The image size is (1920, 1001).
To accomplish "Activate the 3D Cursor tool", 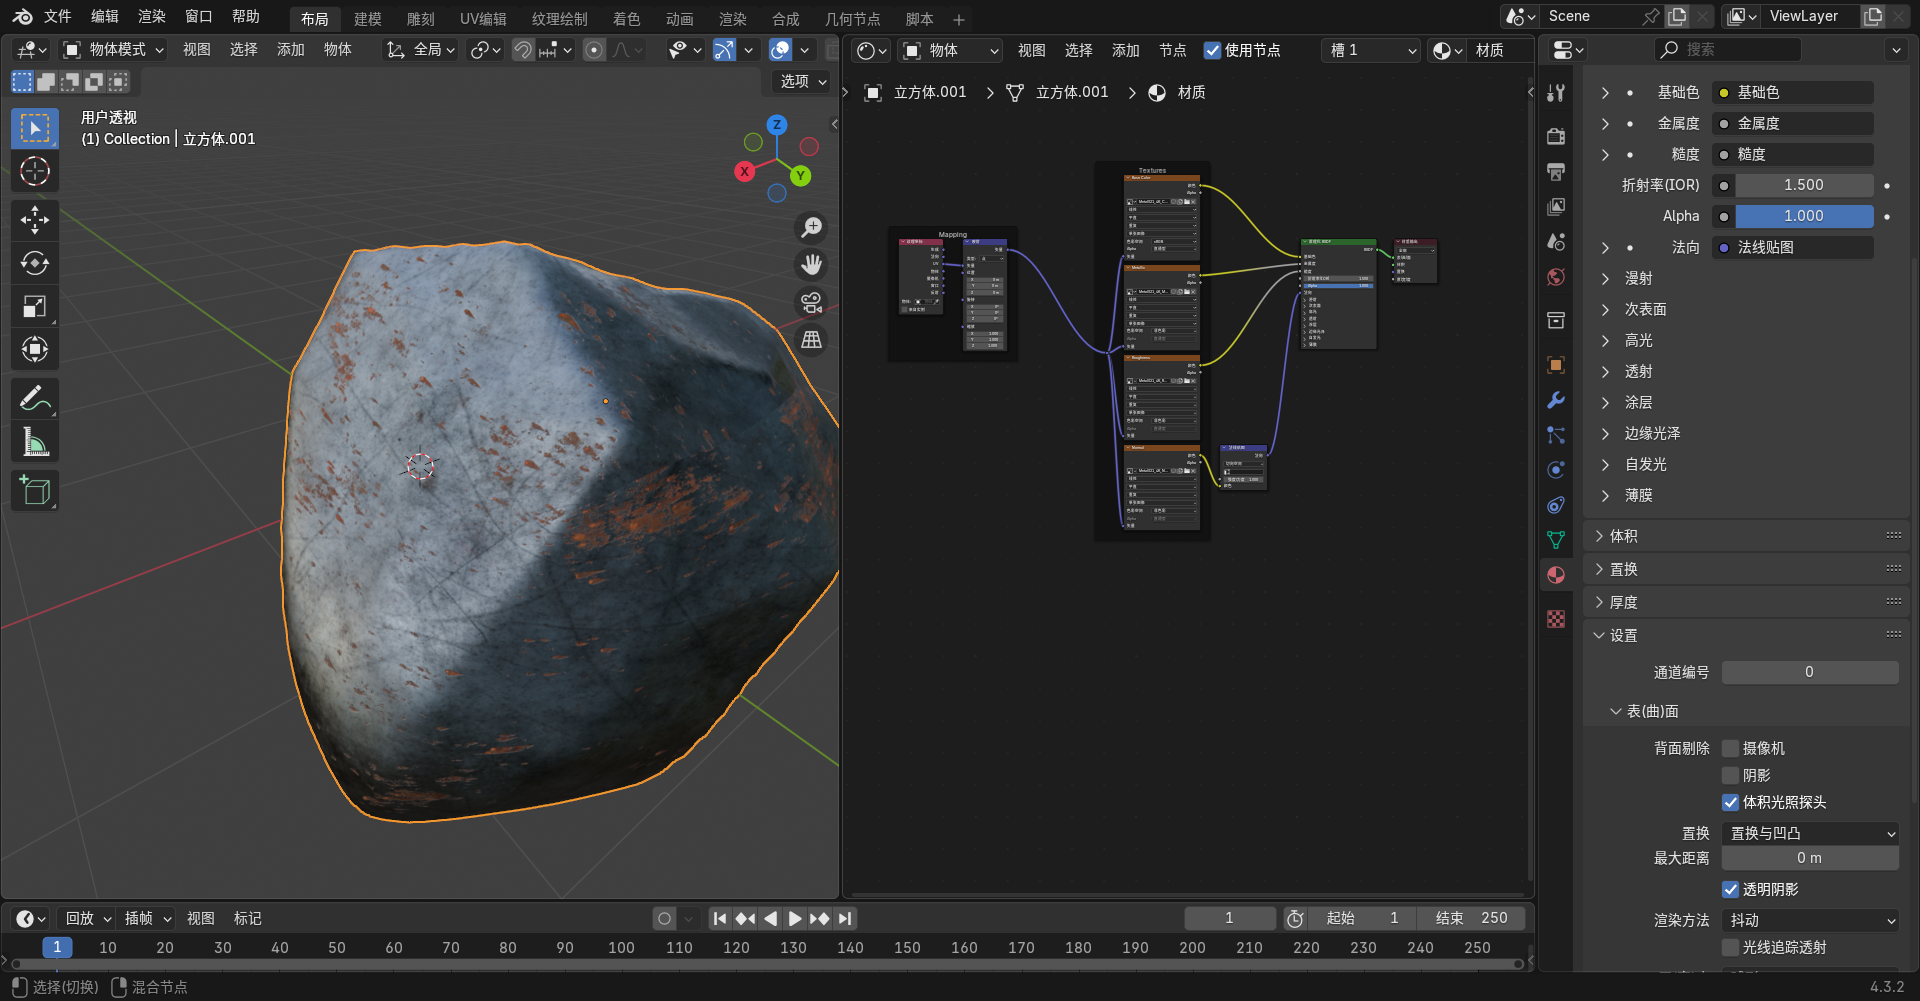I will pyautogui.click(x=35, y=171).
